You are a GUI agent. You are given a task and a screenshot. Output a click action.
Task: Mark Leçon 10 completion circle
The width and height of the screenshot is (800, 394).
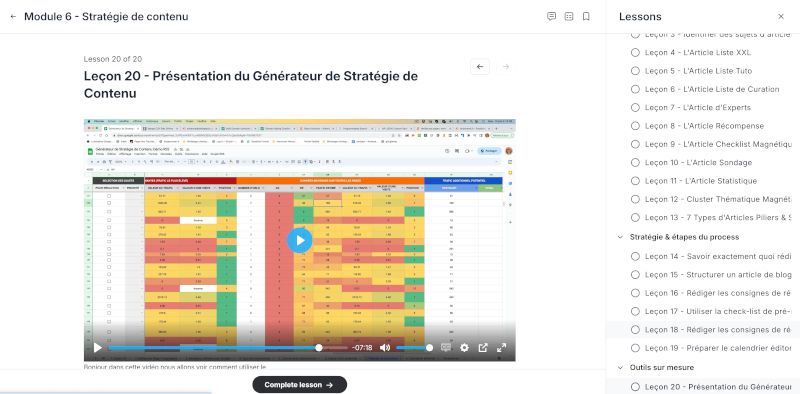pyautogui.click(x=635, y=163)
